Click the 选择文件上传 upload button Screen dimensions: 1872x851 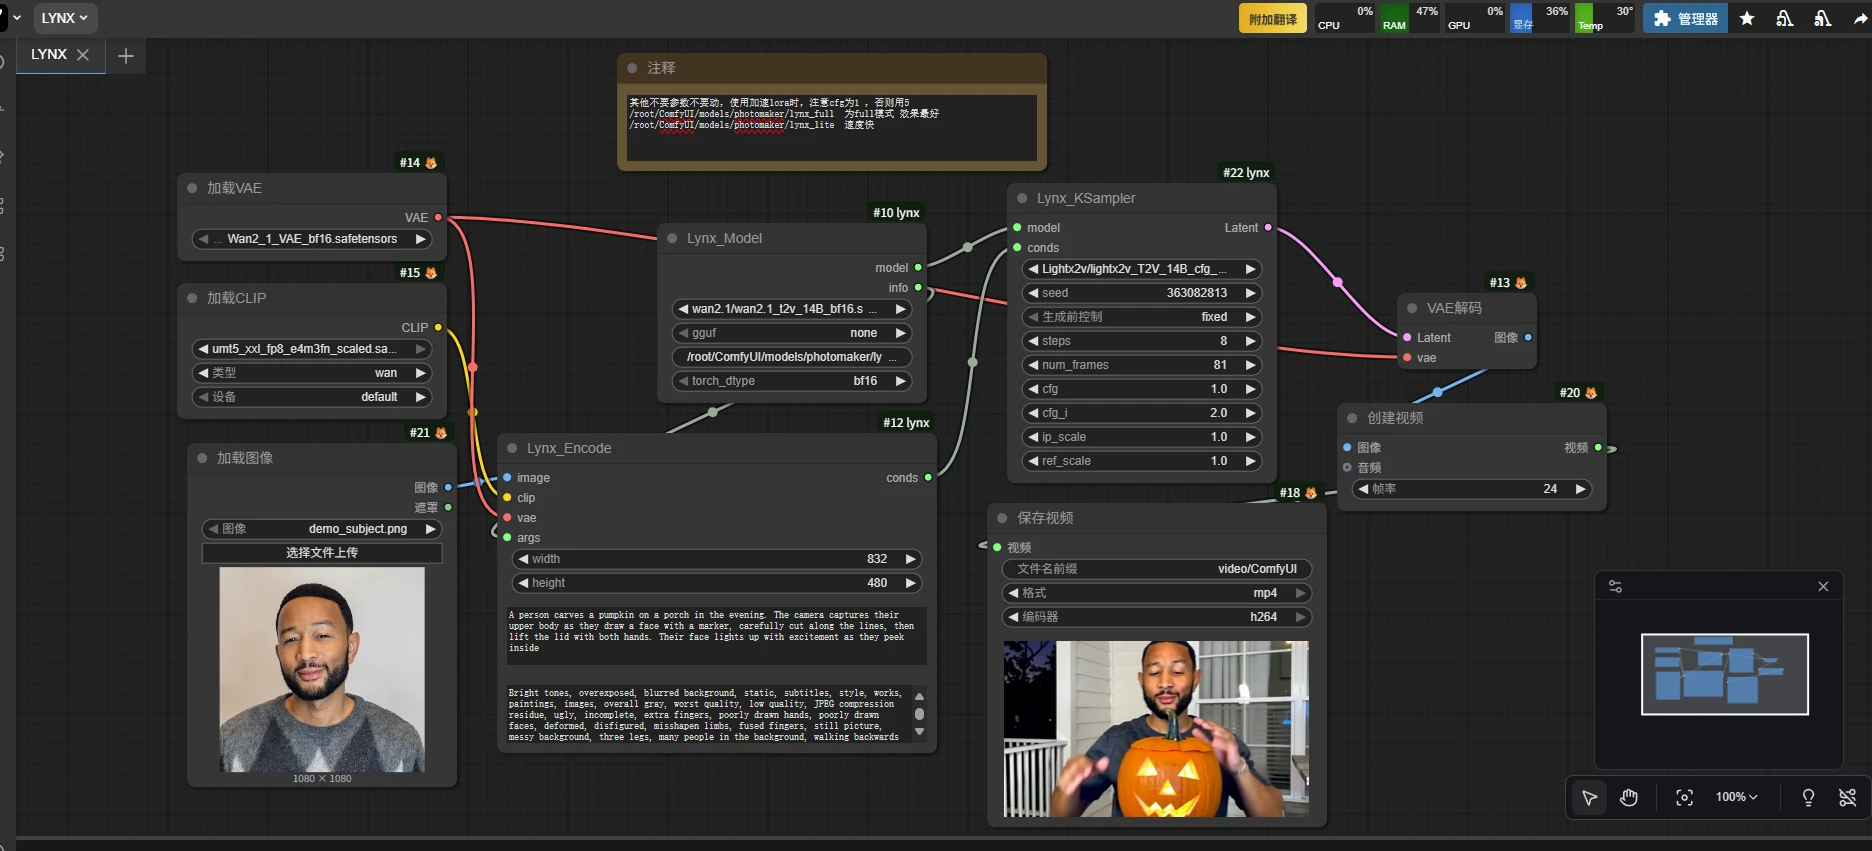[x=322, y=553]
